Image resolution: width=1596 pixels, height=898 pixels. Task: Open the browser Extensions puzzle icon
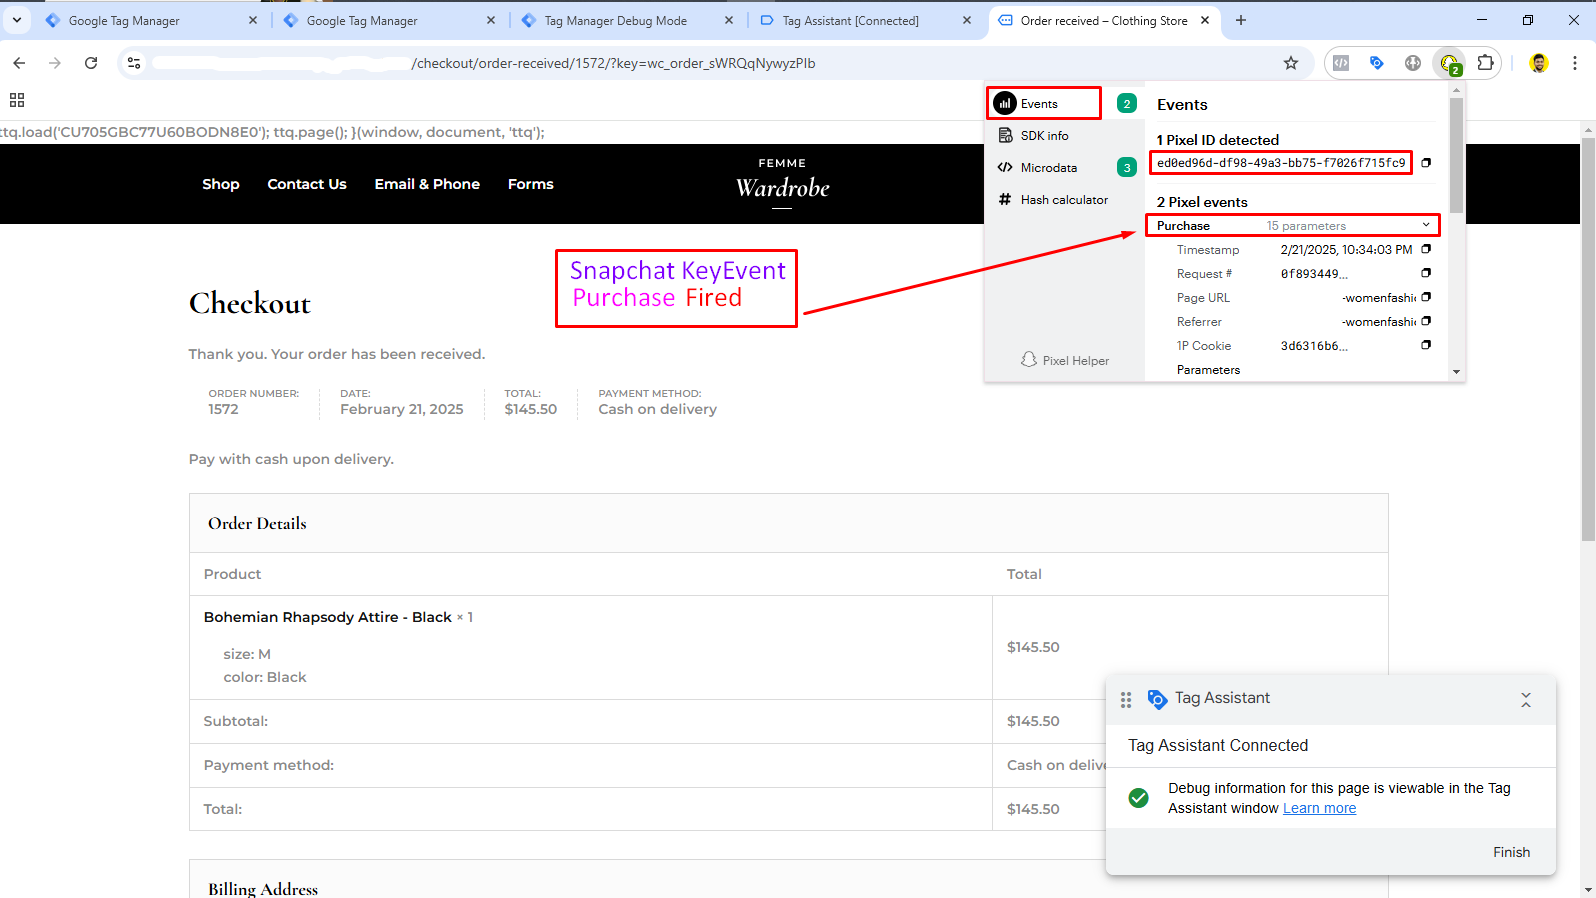click(x=1486, y=63)
